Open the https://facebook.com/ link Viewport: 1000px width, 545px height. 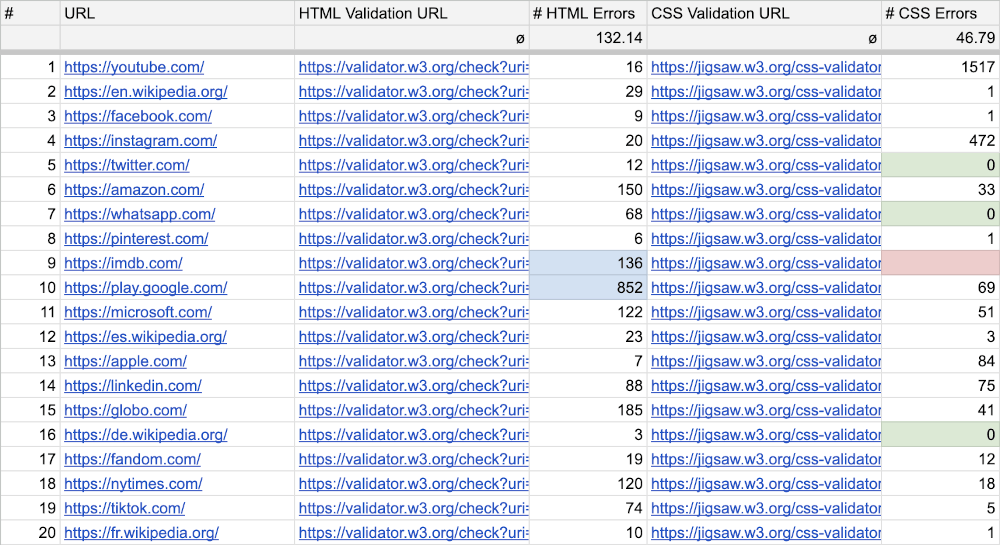click(x=138, y=116)
